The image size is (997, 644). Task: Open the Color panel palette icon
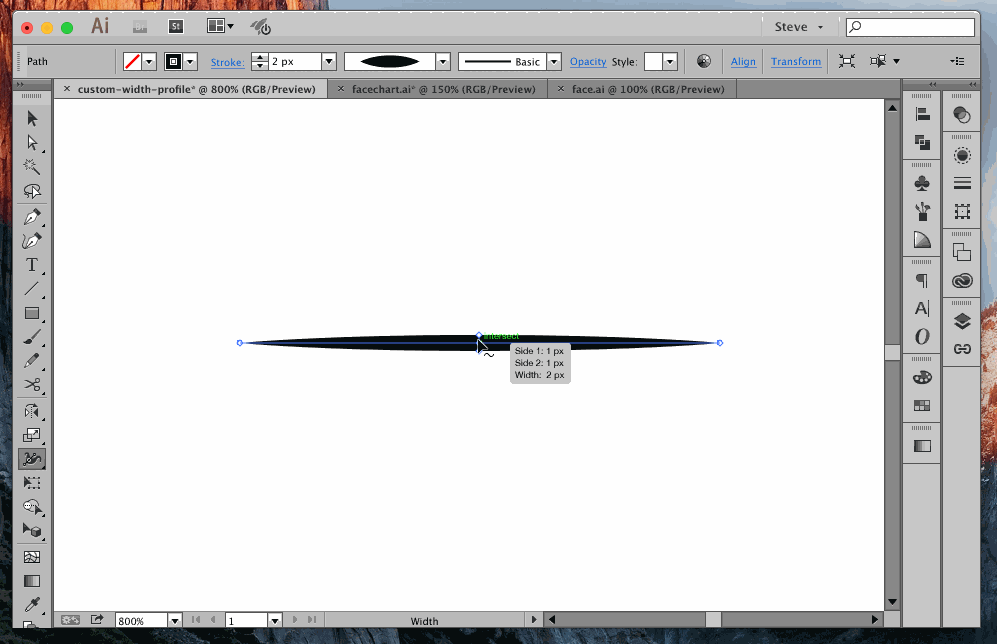coord(922,378)
